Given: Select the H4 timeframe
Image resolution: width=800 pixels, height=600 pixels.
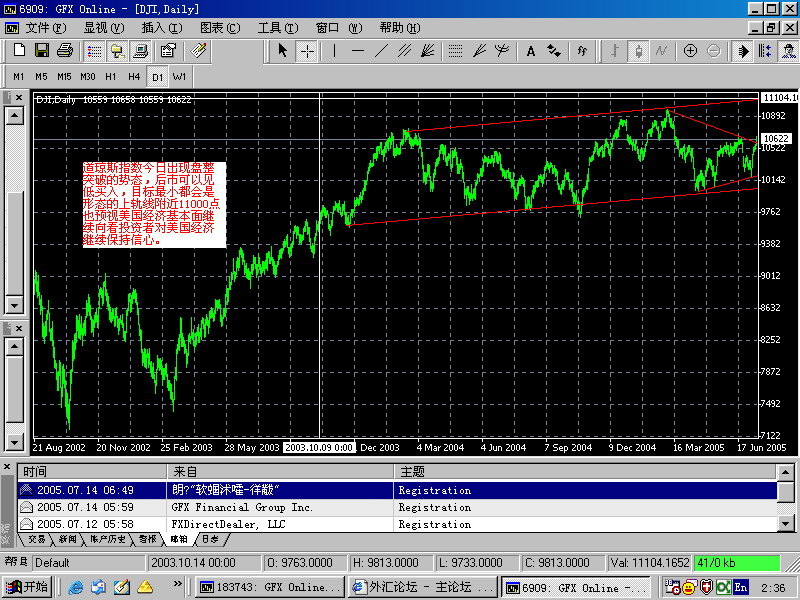Looking at the screenshot, I should tap(134, 77).
